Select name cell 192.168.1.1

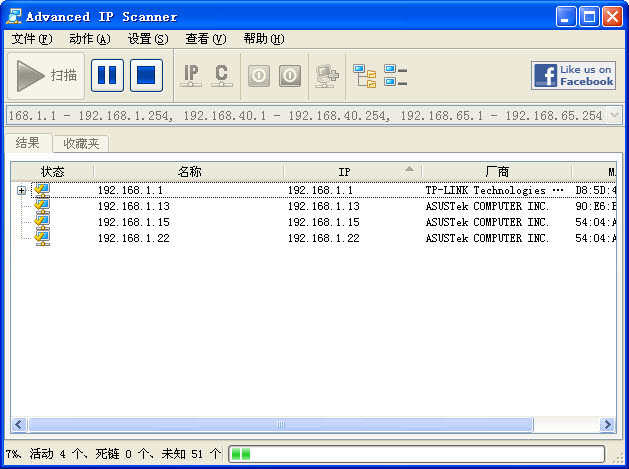[130, 190]
